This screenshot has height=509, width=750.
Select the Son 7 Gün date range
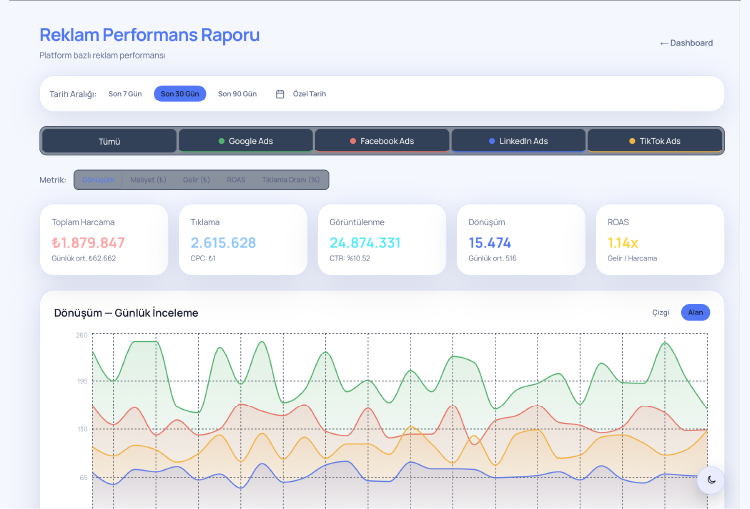(125, 94)
